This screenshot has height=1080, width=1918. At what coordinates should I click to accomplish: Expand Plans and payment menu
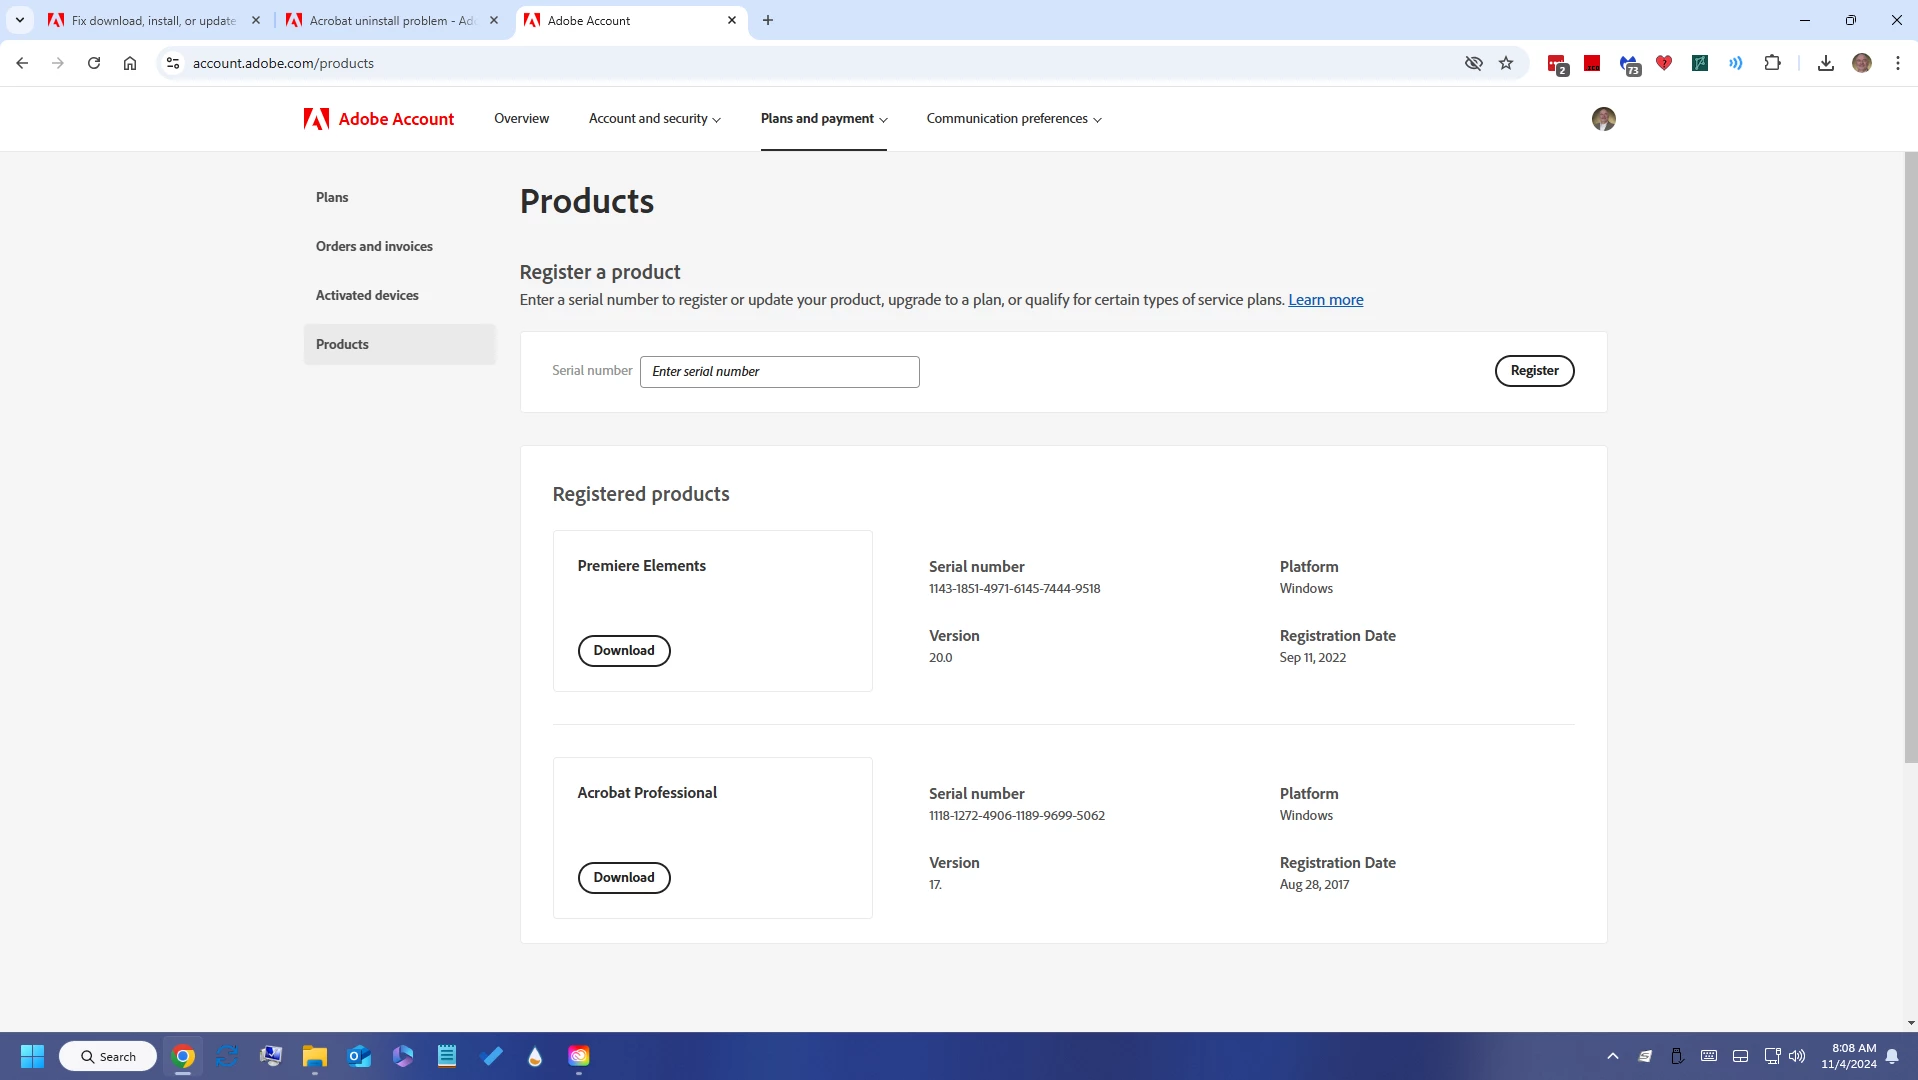pyautogui.click(x=824, y=118)
